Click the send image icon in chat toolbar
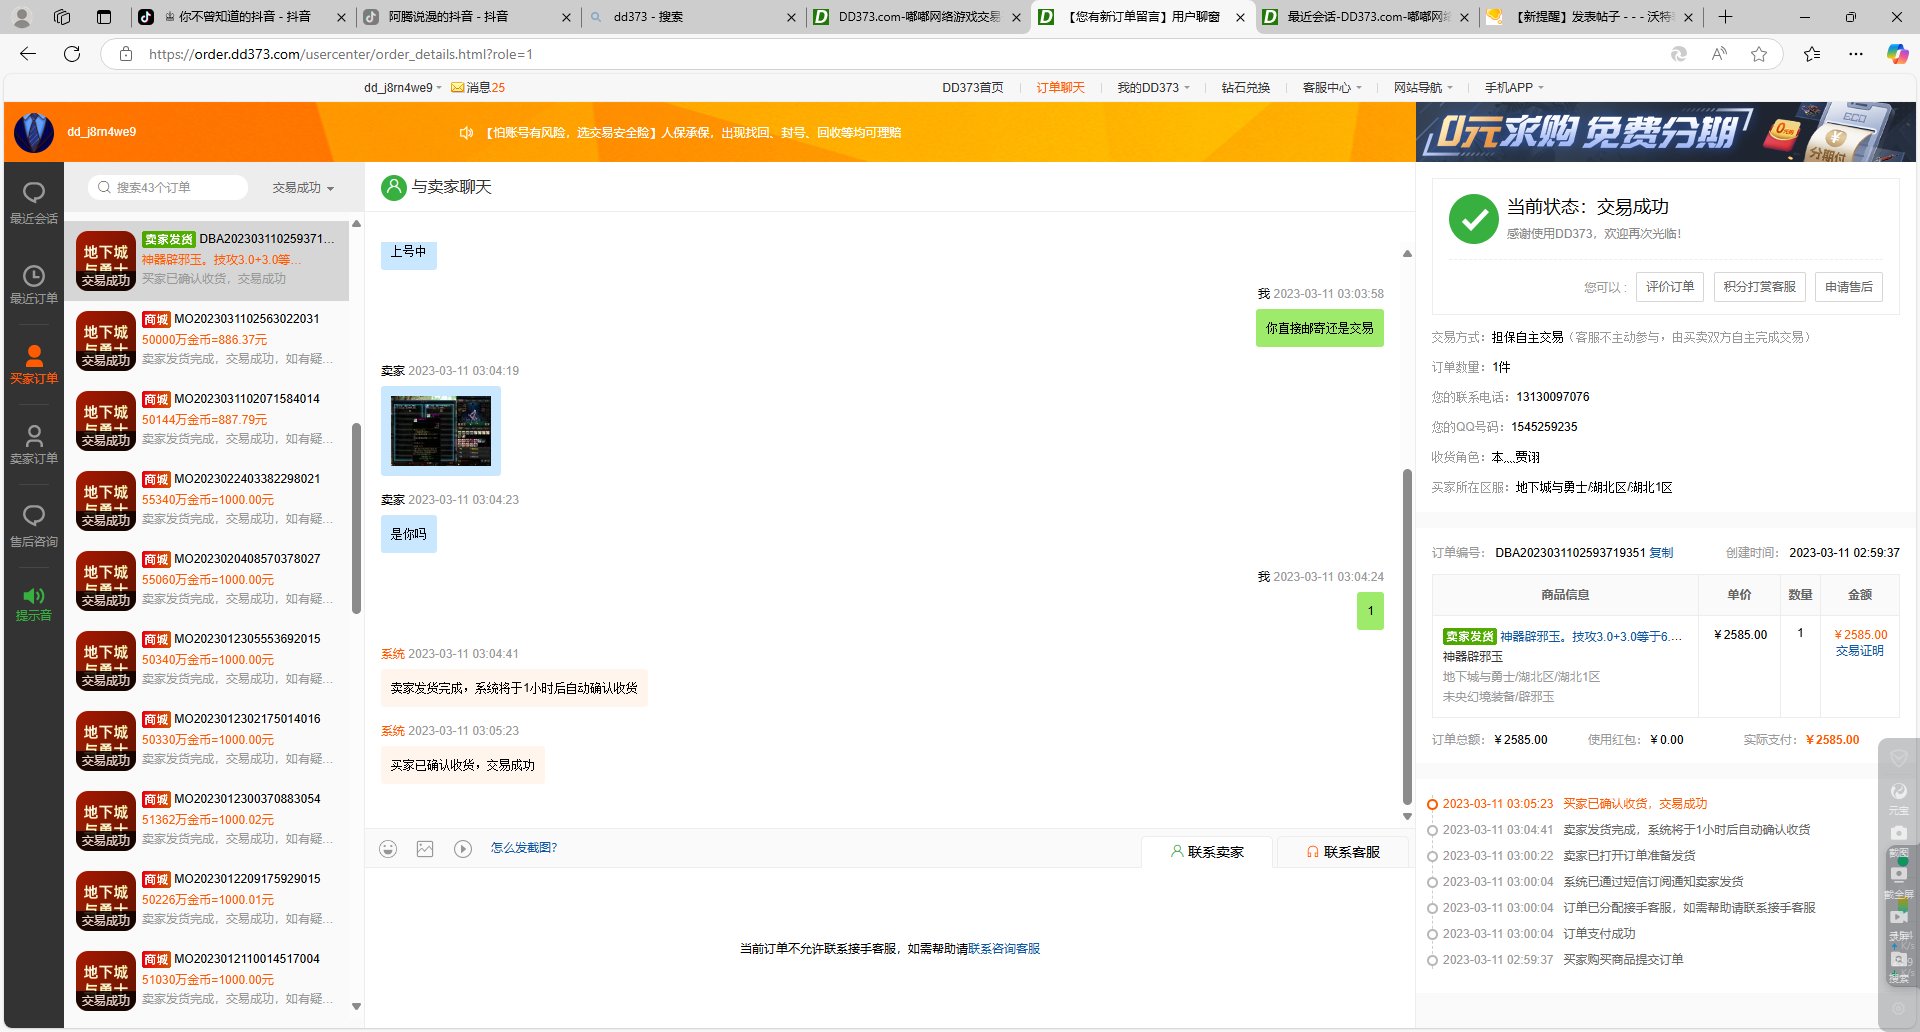 pos(425,849)
